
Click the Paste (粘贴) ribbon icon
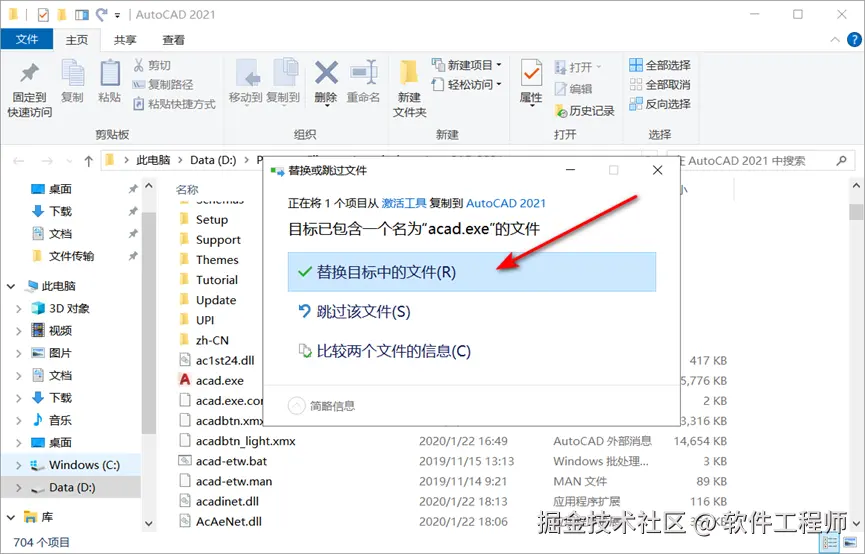coord(109,81)
